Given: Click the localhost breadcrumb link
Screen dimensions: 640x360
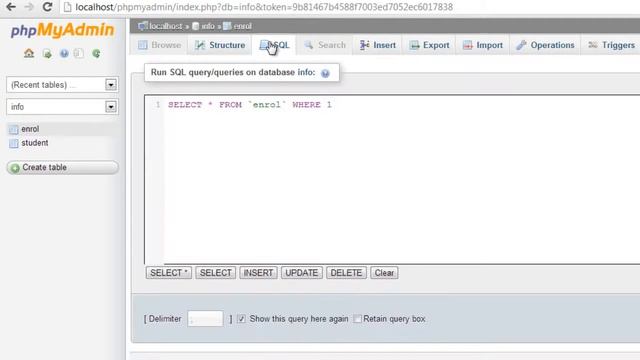Looking at the screenshot, I should point(166,26).
